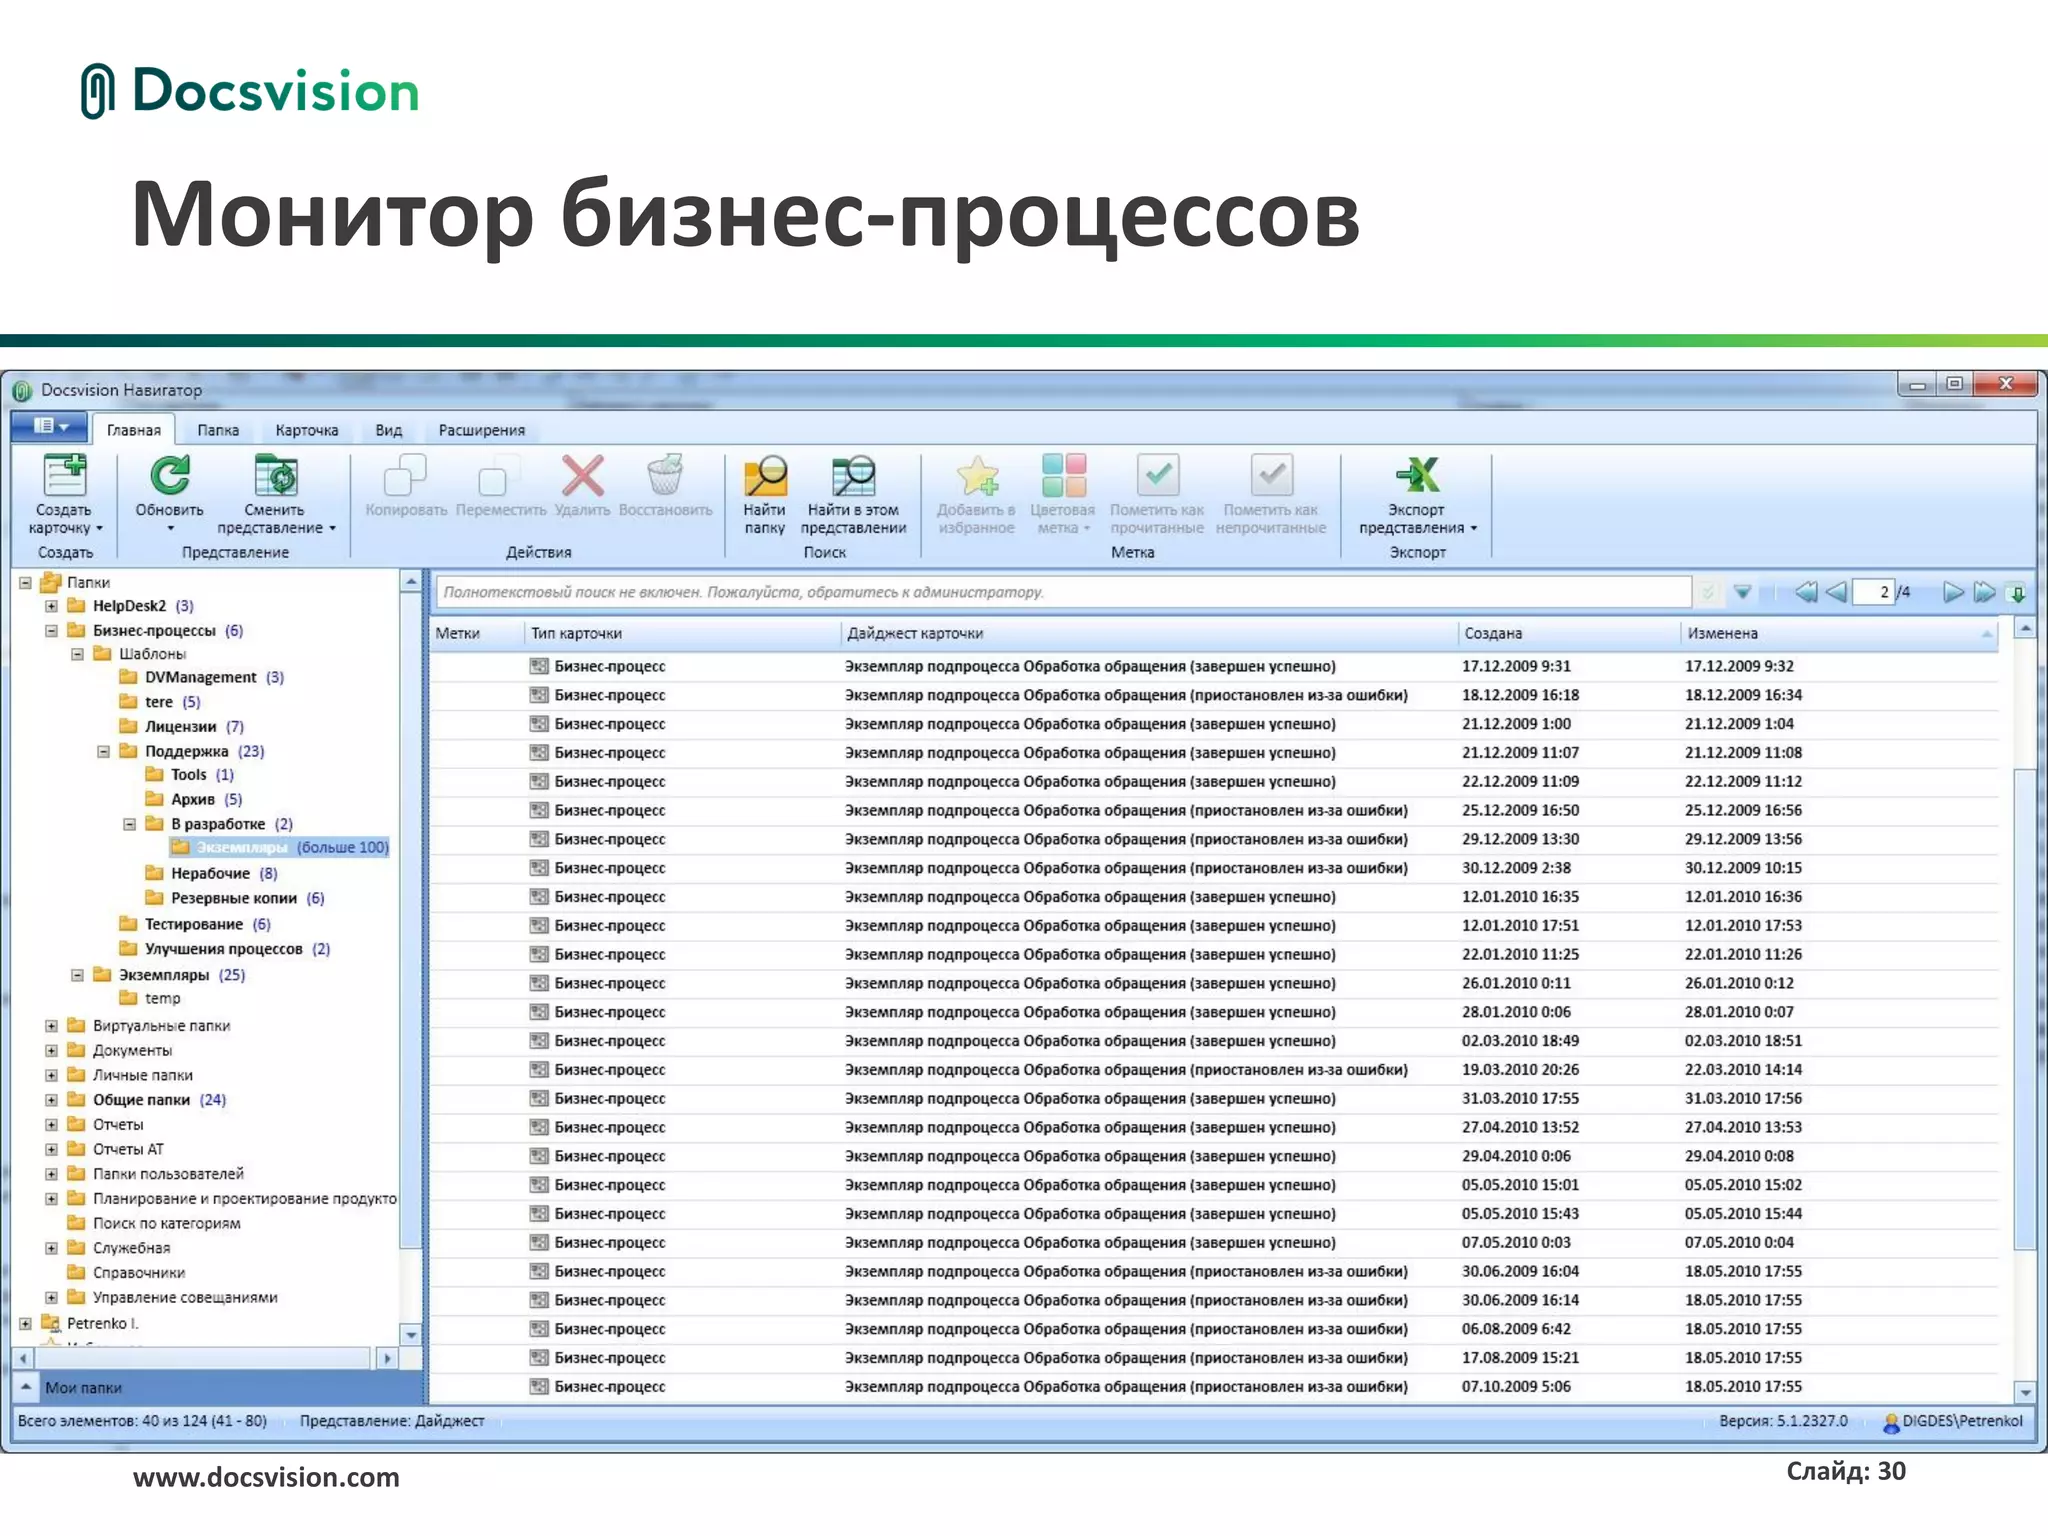
Task: Collapse the Поддержка folder
Action: (104, 751)
